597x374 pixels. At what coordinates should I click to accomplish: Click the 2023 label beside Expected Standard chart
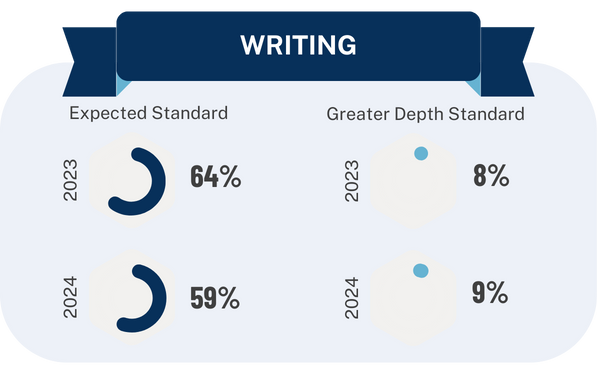point(71,181)
